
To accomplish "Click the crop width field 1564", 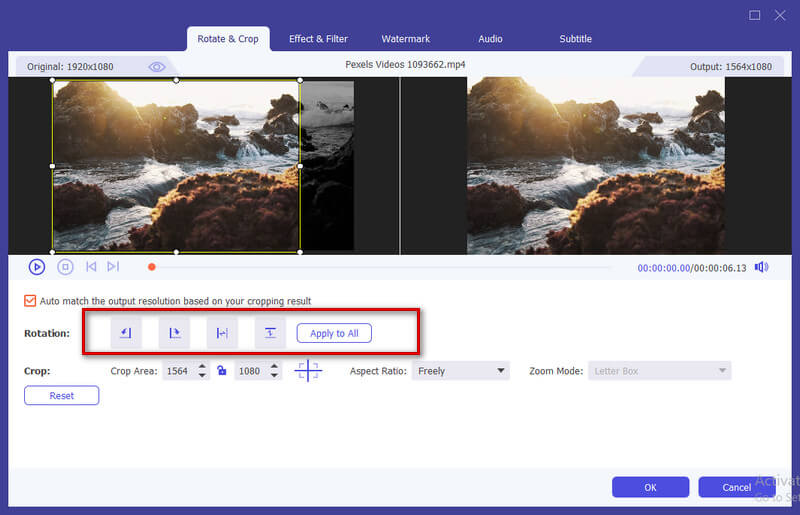I will pos(179,371).
